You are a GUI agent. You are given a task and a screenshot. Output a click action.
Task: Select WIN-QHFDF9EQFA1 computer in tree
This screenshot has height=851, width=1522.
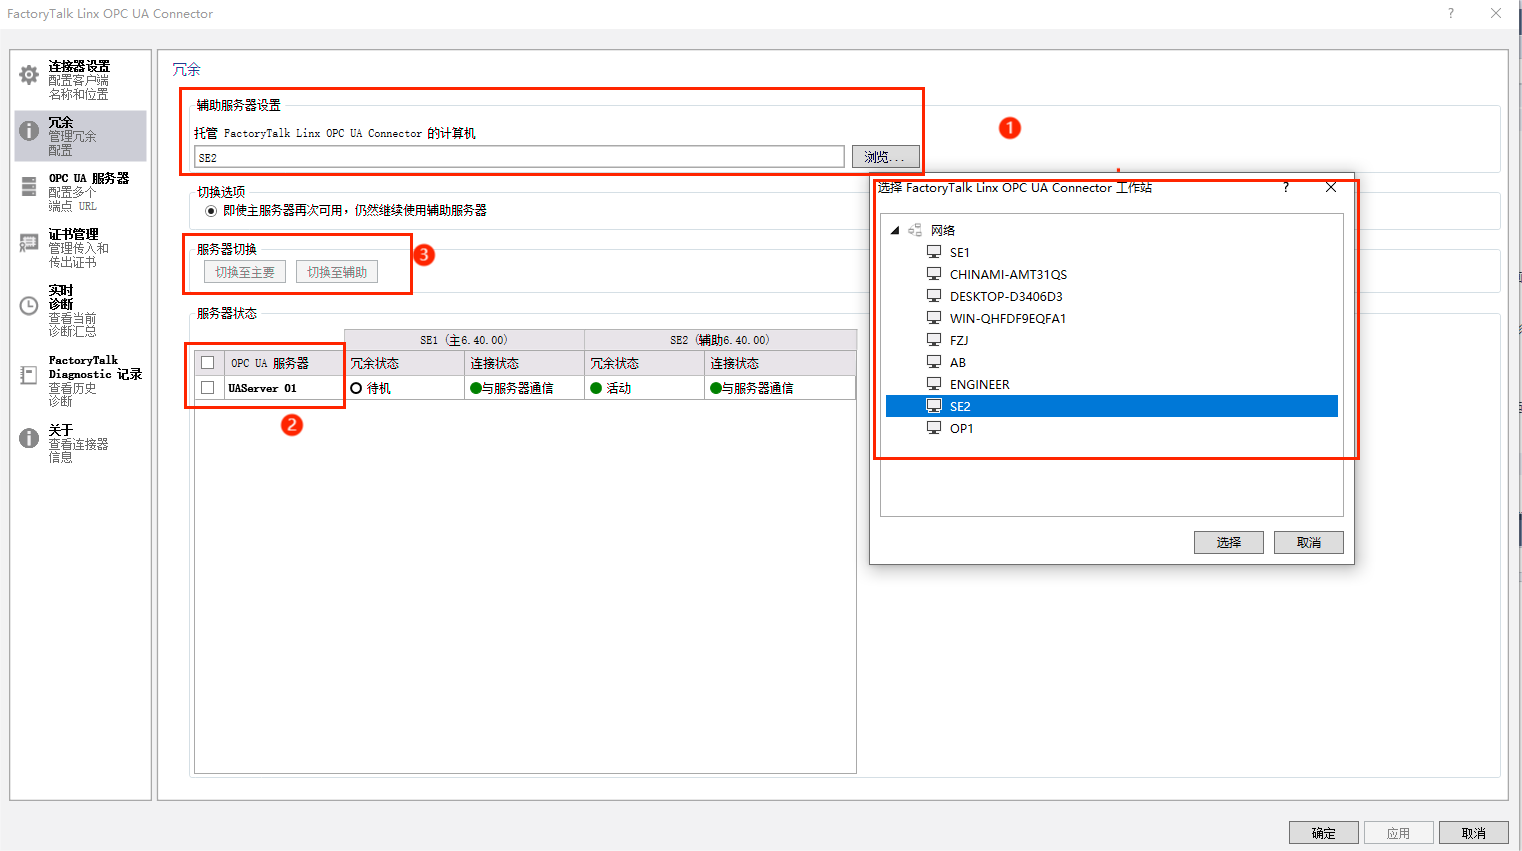pyautogui.click(x=1008, y=318)
